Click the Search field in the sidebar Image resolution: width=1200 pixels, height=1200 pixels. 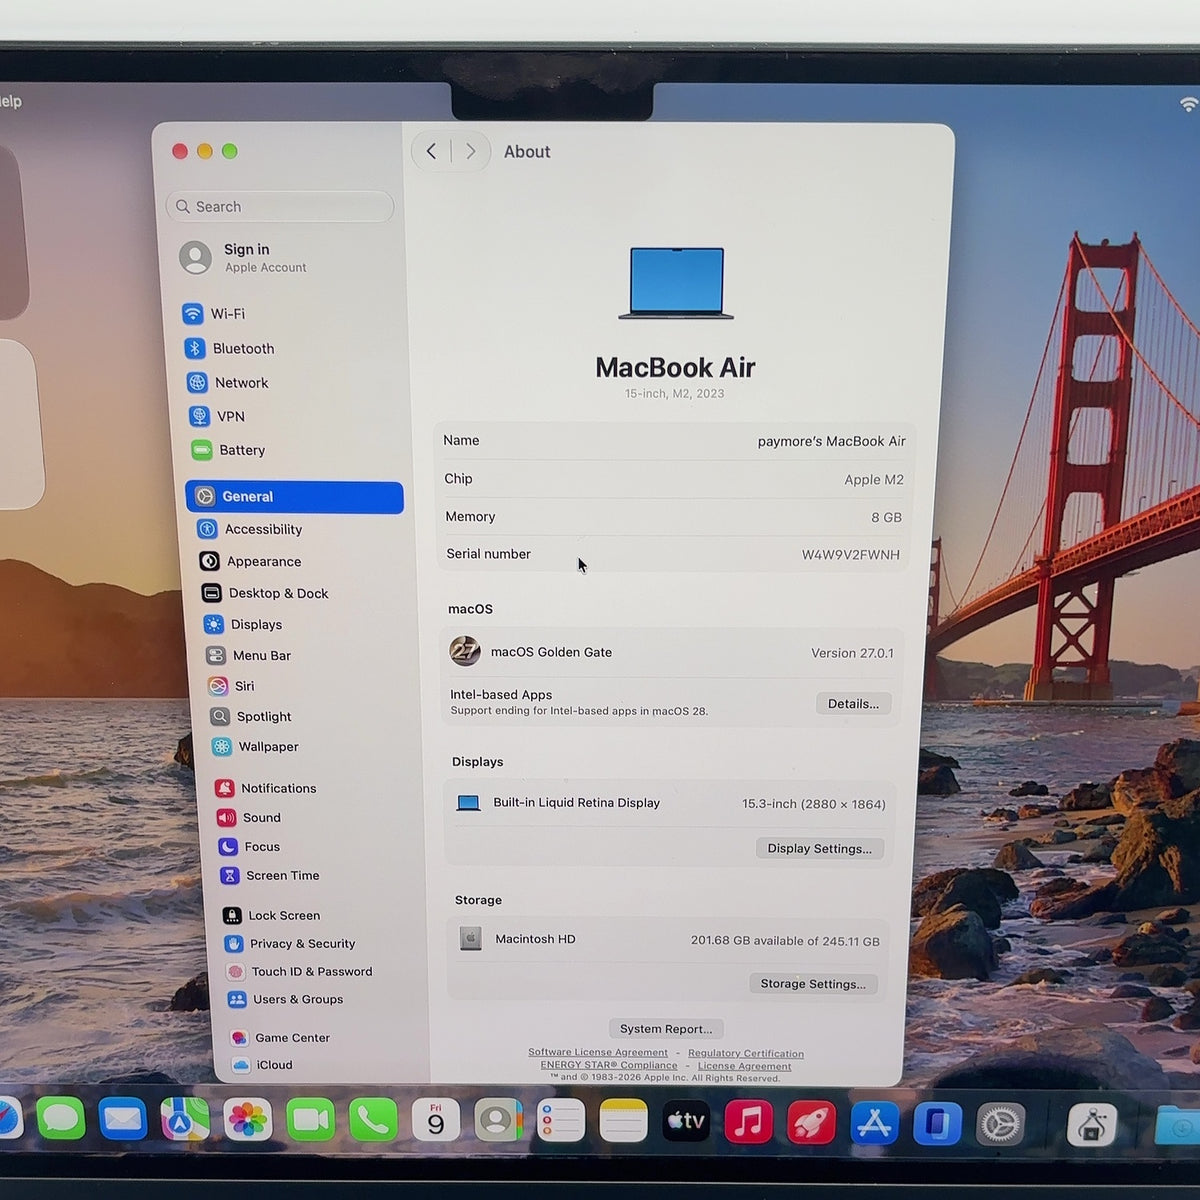[280, 206]
